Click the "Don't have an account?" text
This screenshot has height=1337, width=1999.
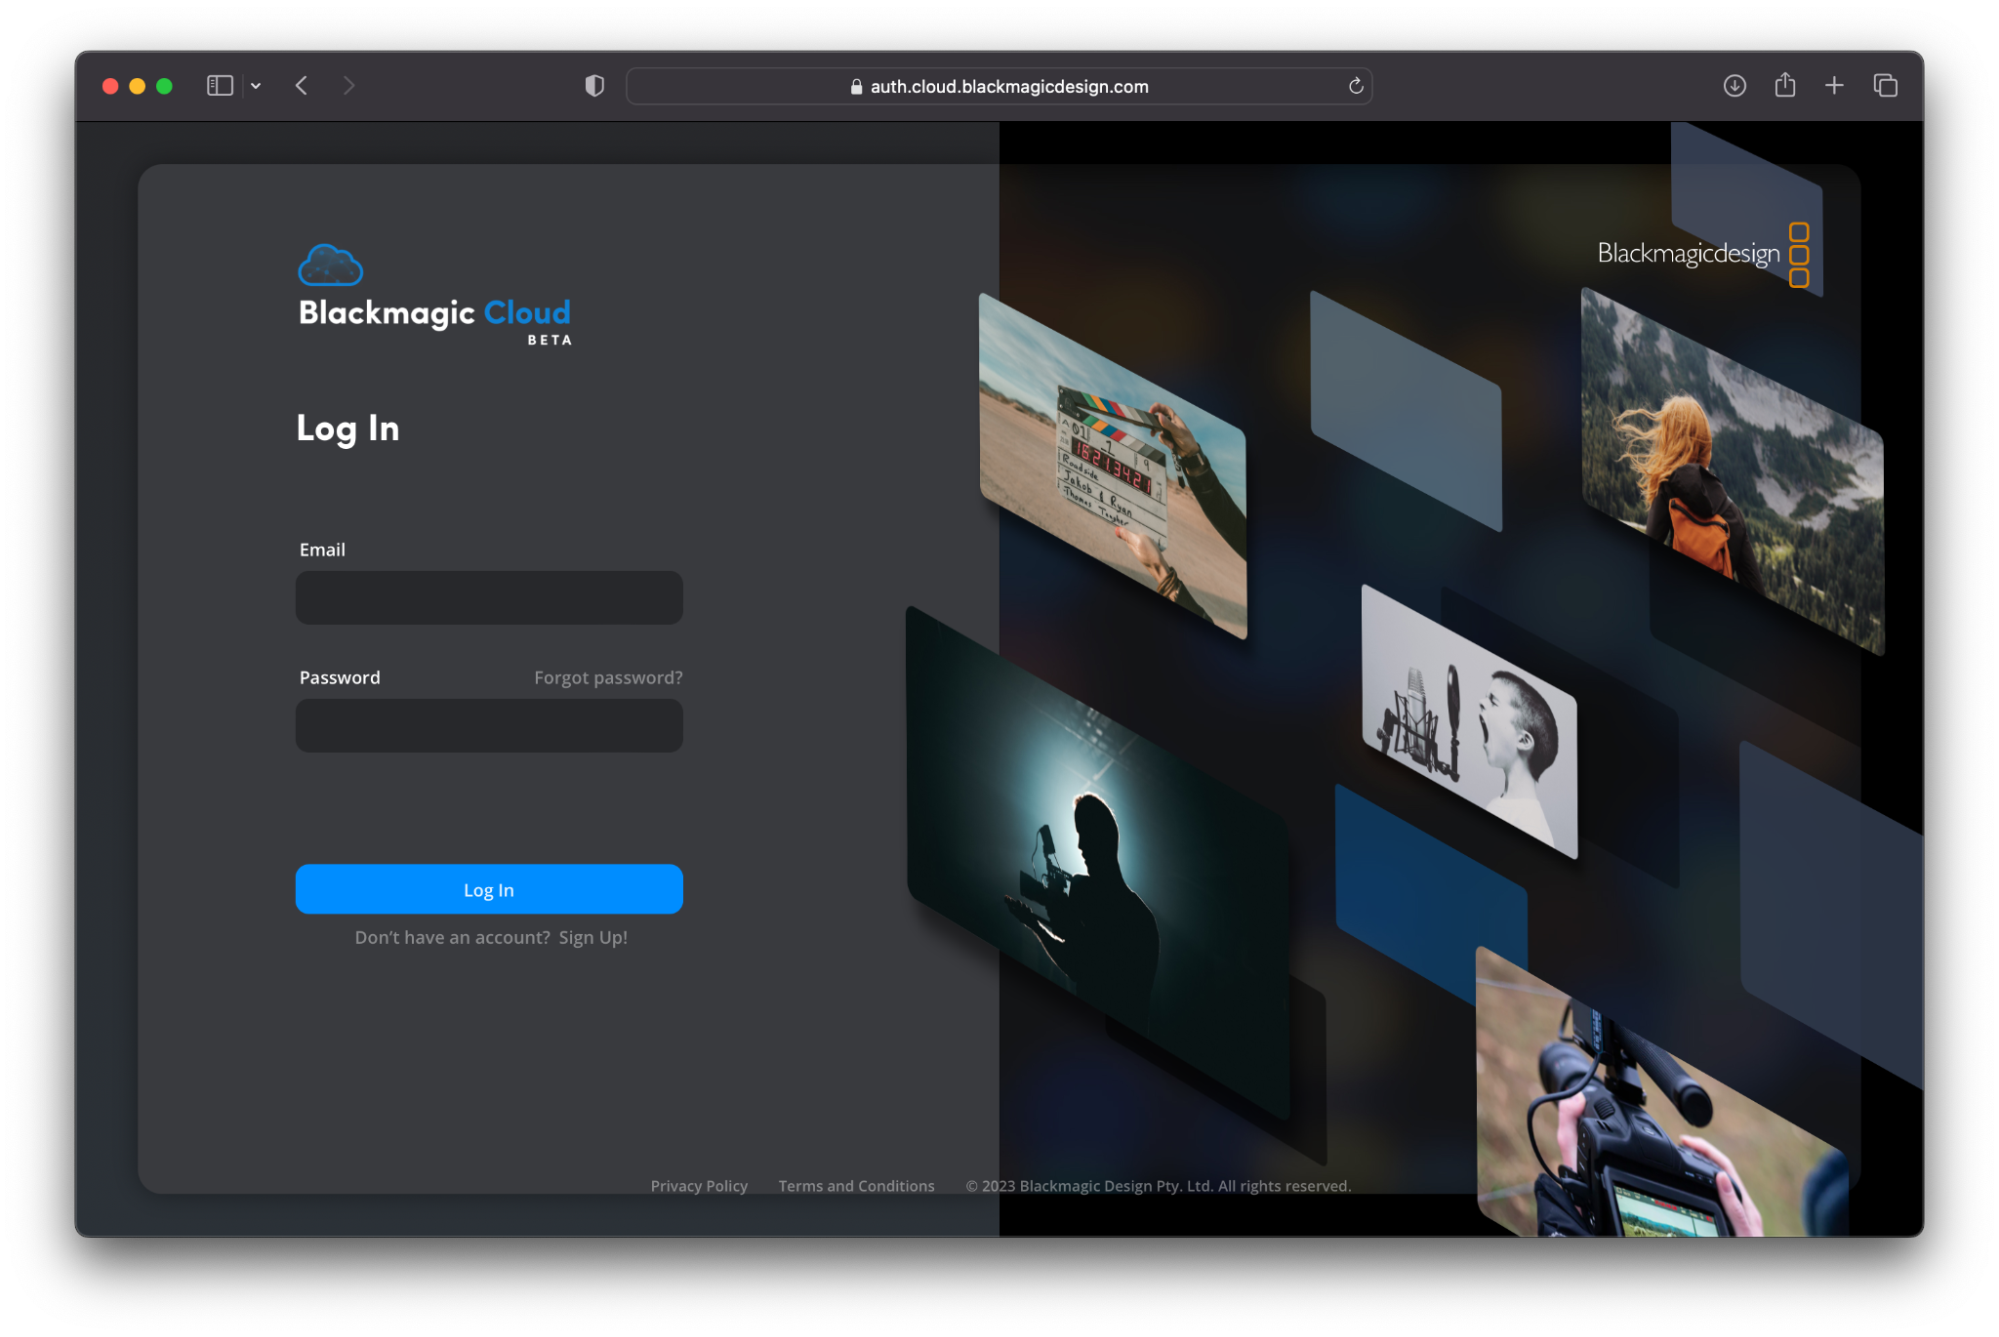pos(452,937)
